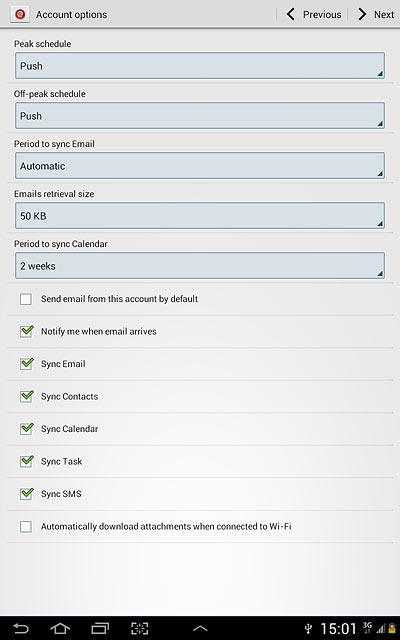The height and width of the screenshot is (640, 400).
Task: Tap the Previous chevron arrow icon
Action: coord(291,14)
